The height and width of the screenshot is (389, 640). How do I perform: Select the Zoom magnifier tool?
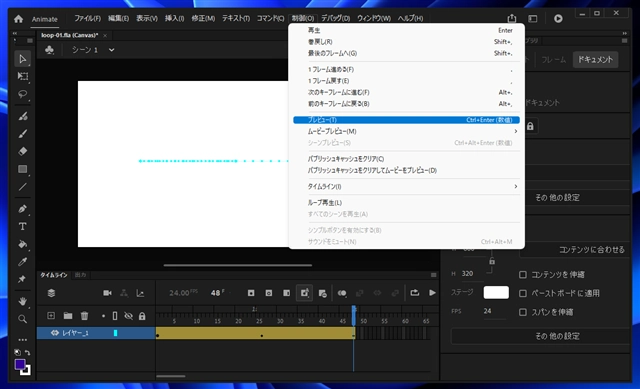23,319
